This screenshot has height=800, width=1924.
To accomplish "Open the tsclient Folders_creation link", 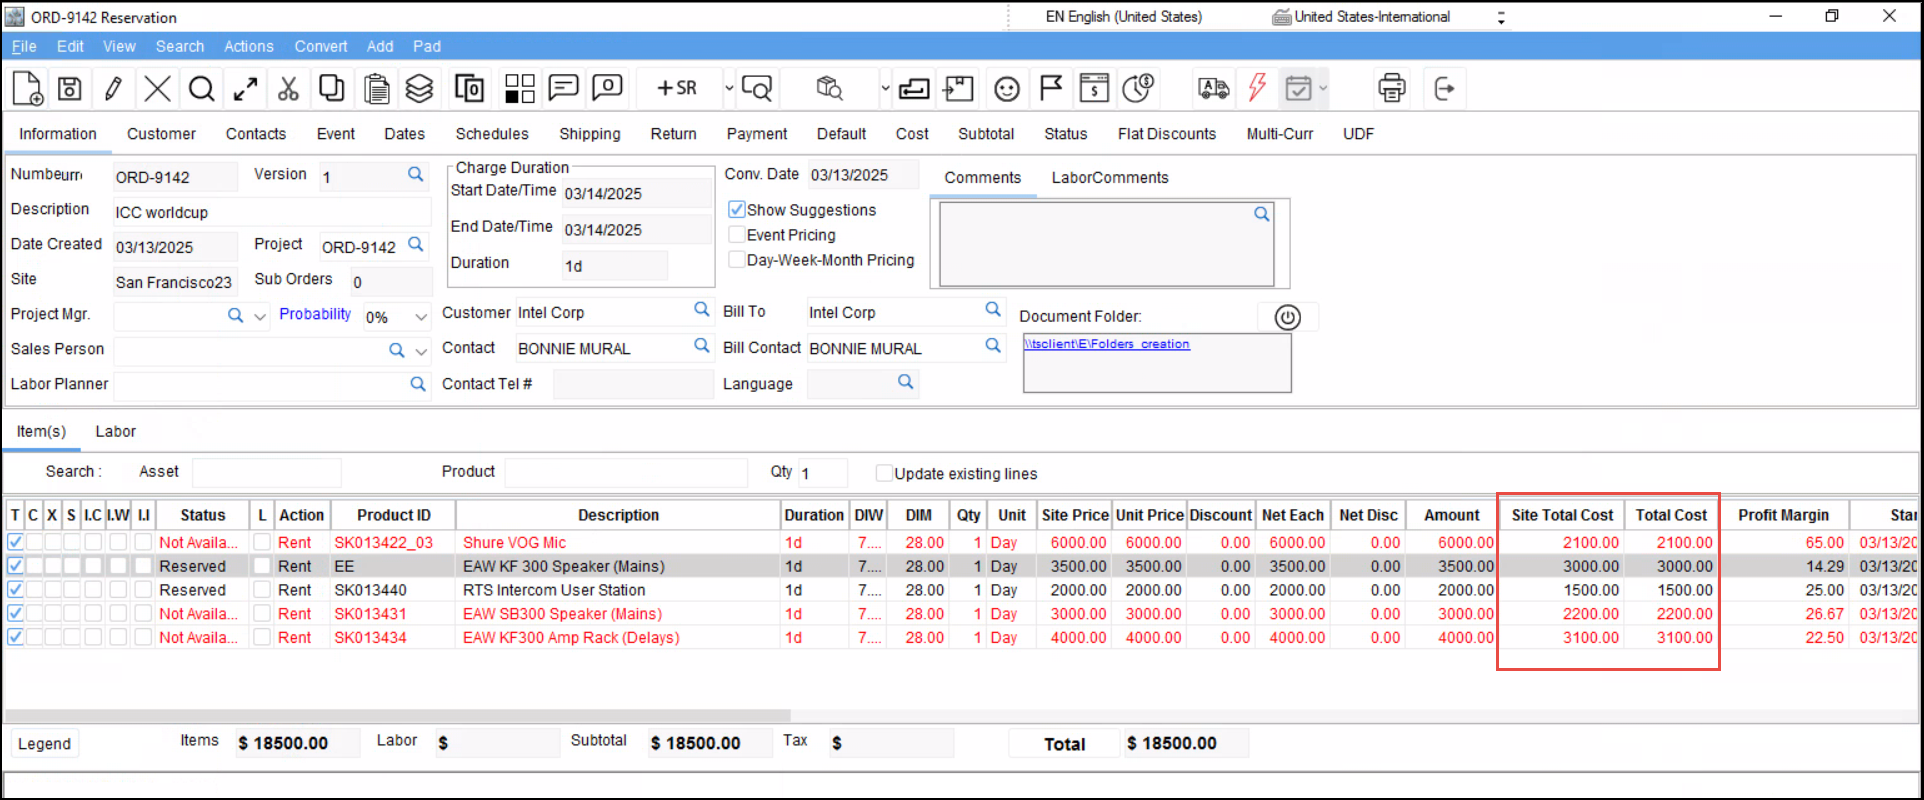I will coord(1106,344).
